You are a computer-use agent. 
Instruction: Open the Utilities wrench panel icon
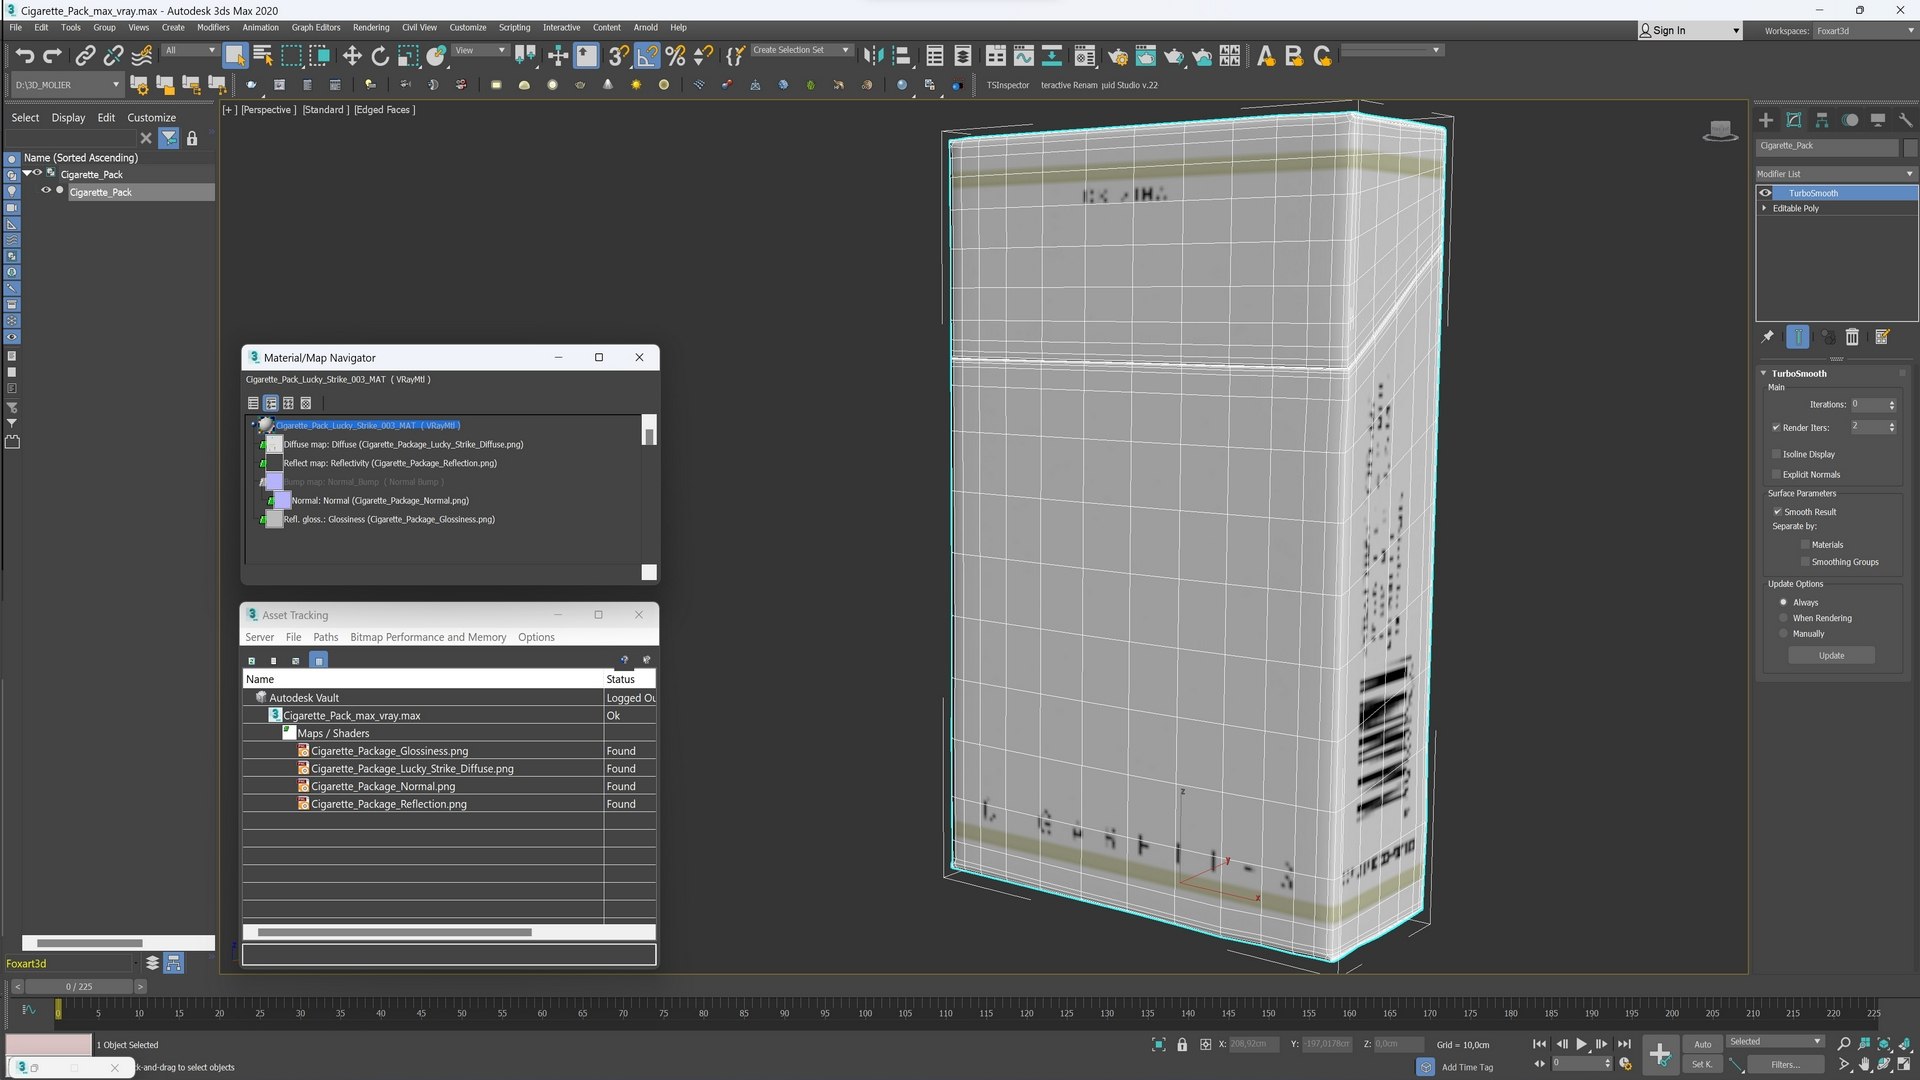(1905, 120)
